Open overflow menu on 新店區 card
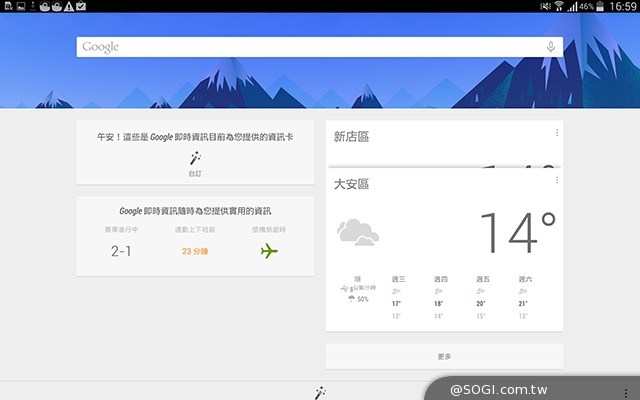The height and width of the screenshot is (400, 640). pyautogui.click(x=556, y=133)
